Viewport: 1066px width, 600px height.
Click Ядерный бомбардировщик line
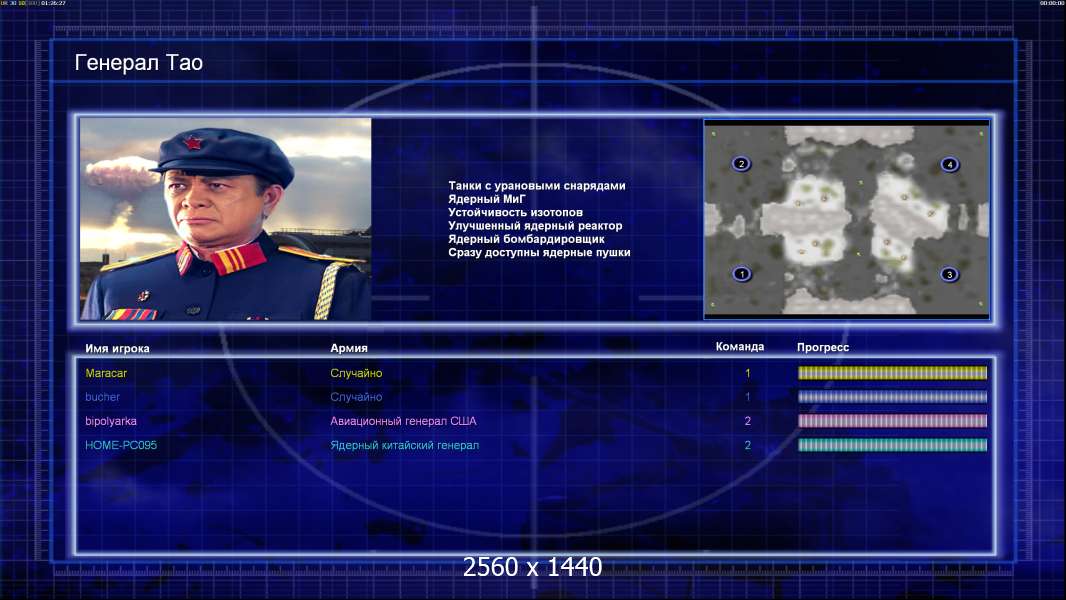526,239
